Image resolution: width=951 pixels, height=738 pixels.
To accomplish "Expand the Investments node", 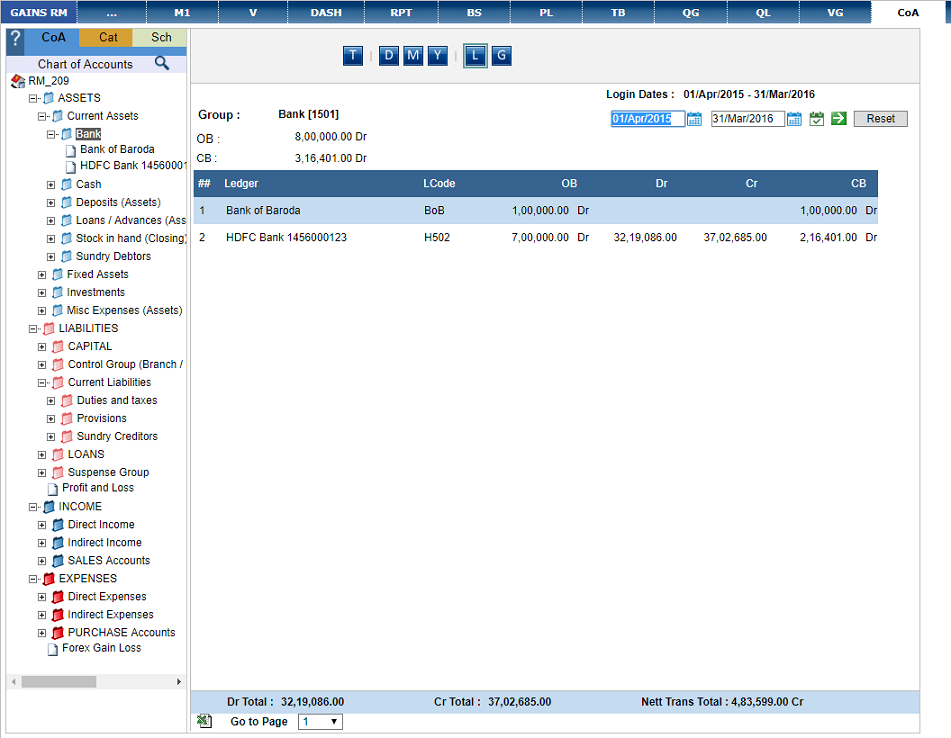I will (x=42, y=293).
